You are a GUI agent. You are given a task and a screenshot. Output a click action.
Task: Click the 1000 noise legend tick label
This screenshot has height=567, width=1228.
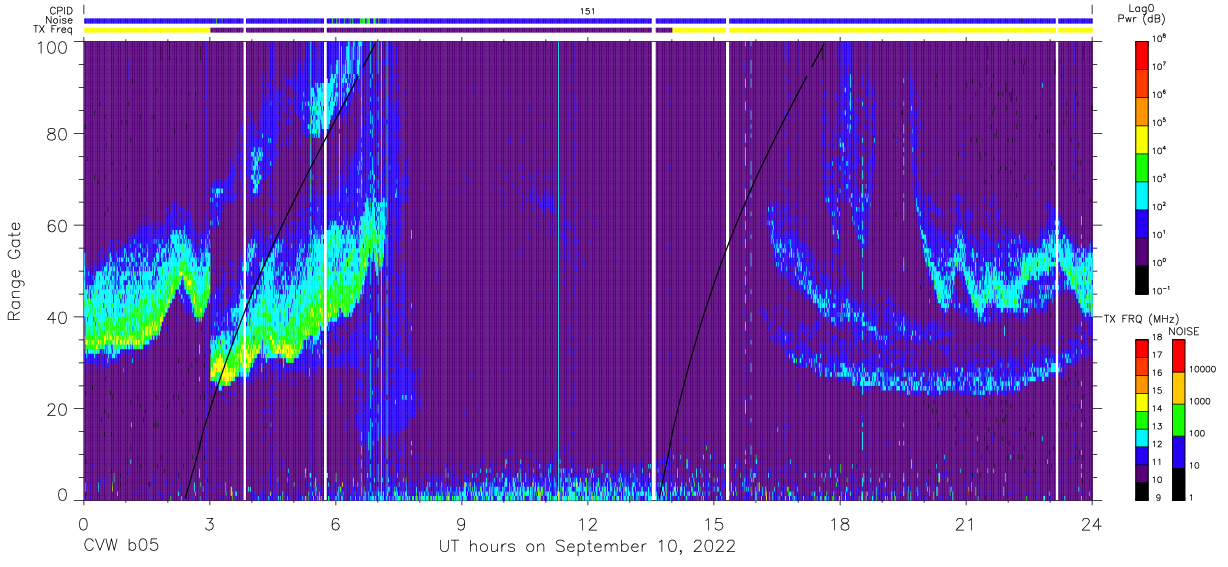[1201, 401]
